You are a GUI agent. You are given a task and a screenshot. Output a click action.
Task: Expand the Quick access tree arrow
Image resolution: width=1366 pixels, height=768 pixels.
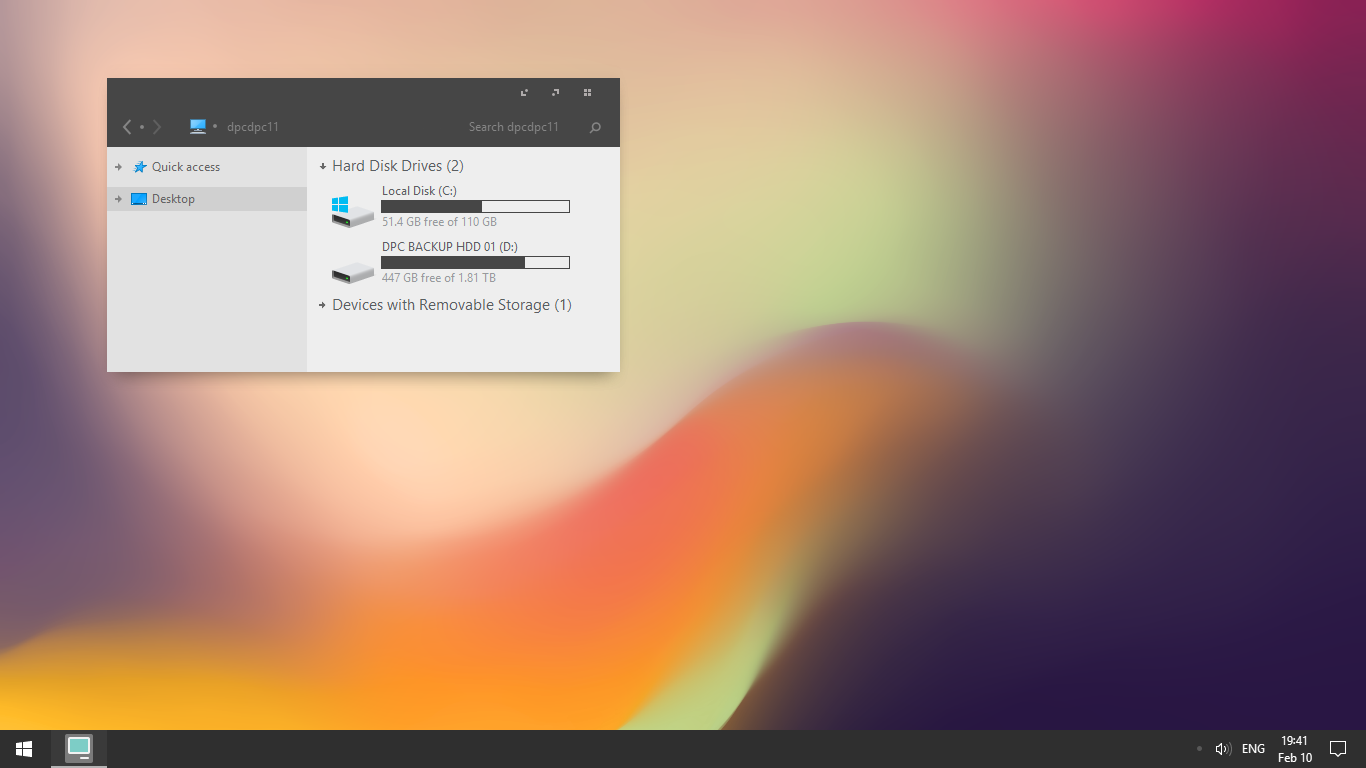tap(119, 166)
